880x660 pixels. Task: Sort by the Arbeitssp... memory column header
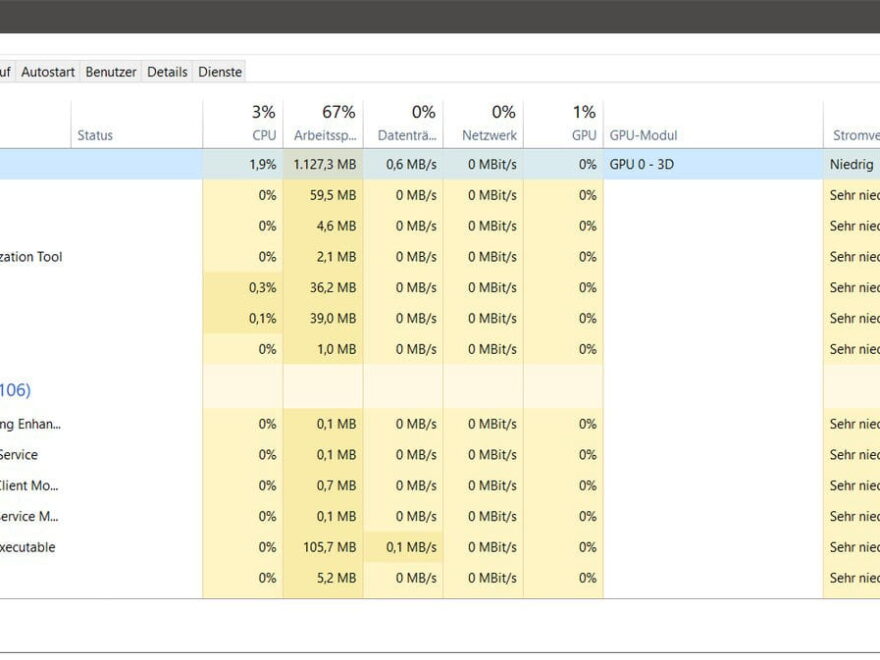[x=323, y=123]
